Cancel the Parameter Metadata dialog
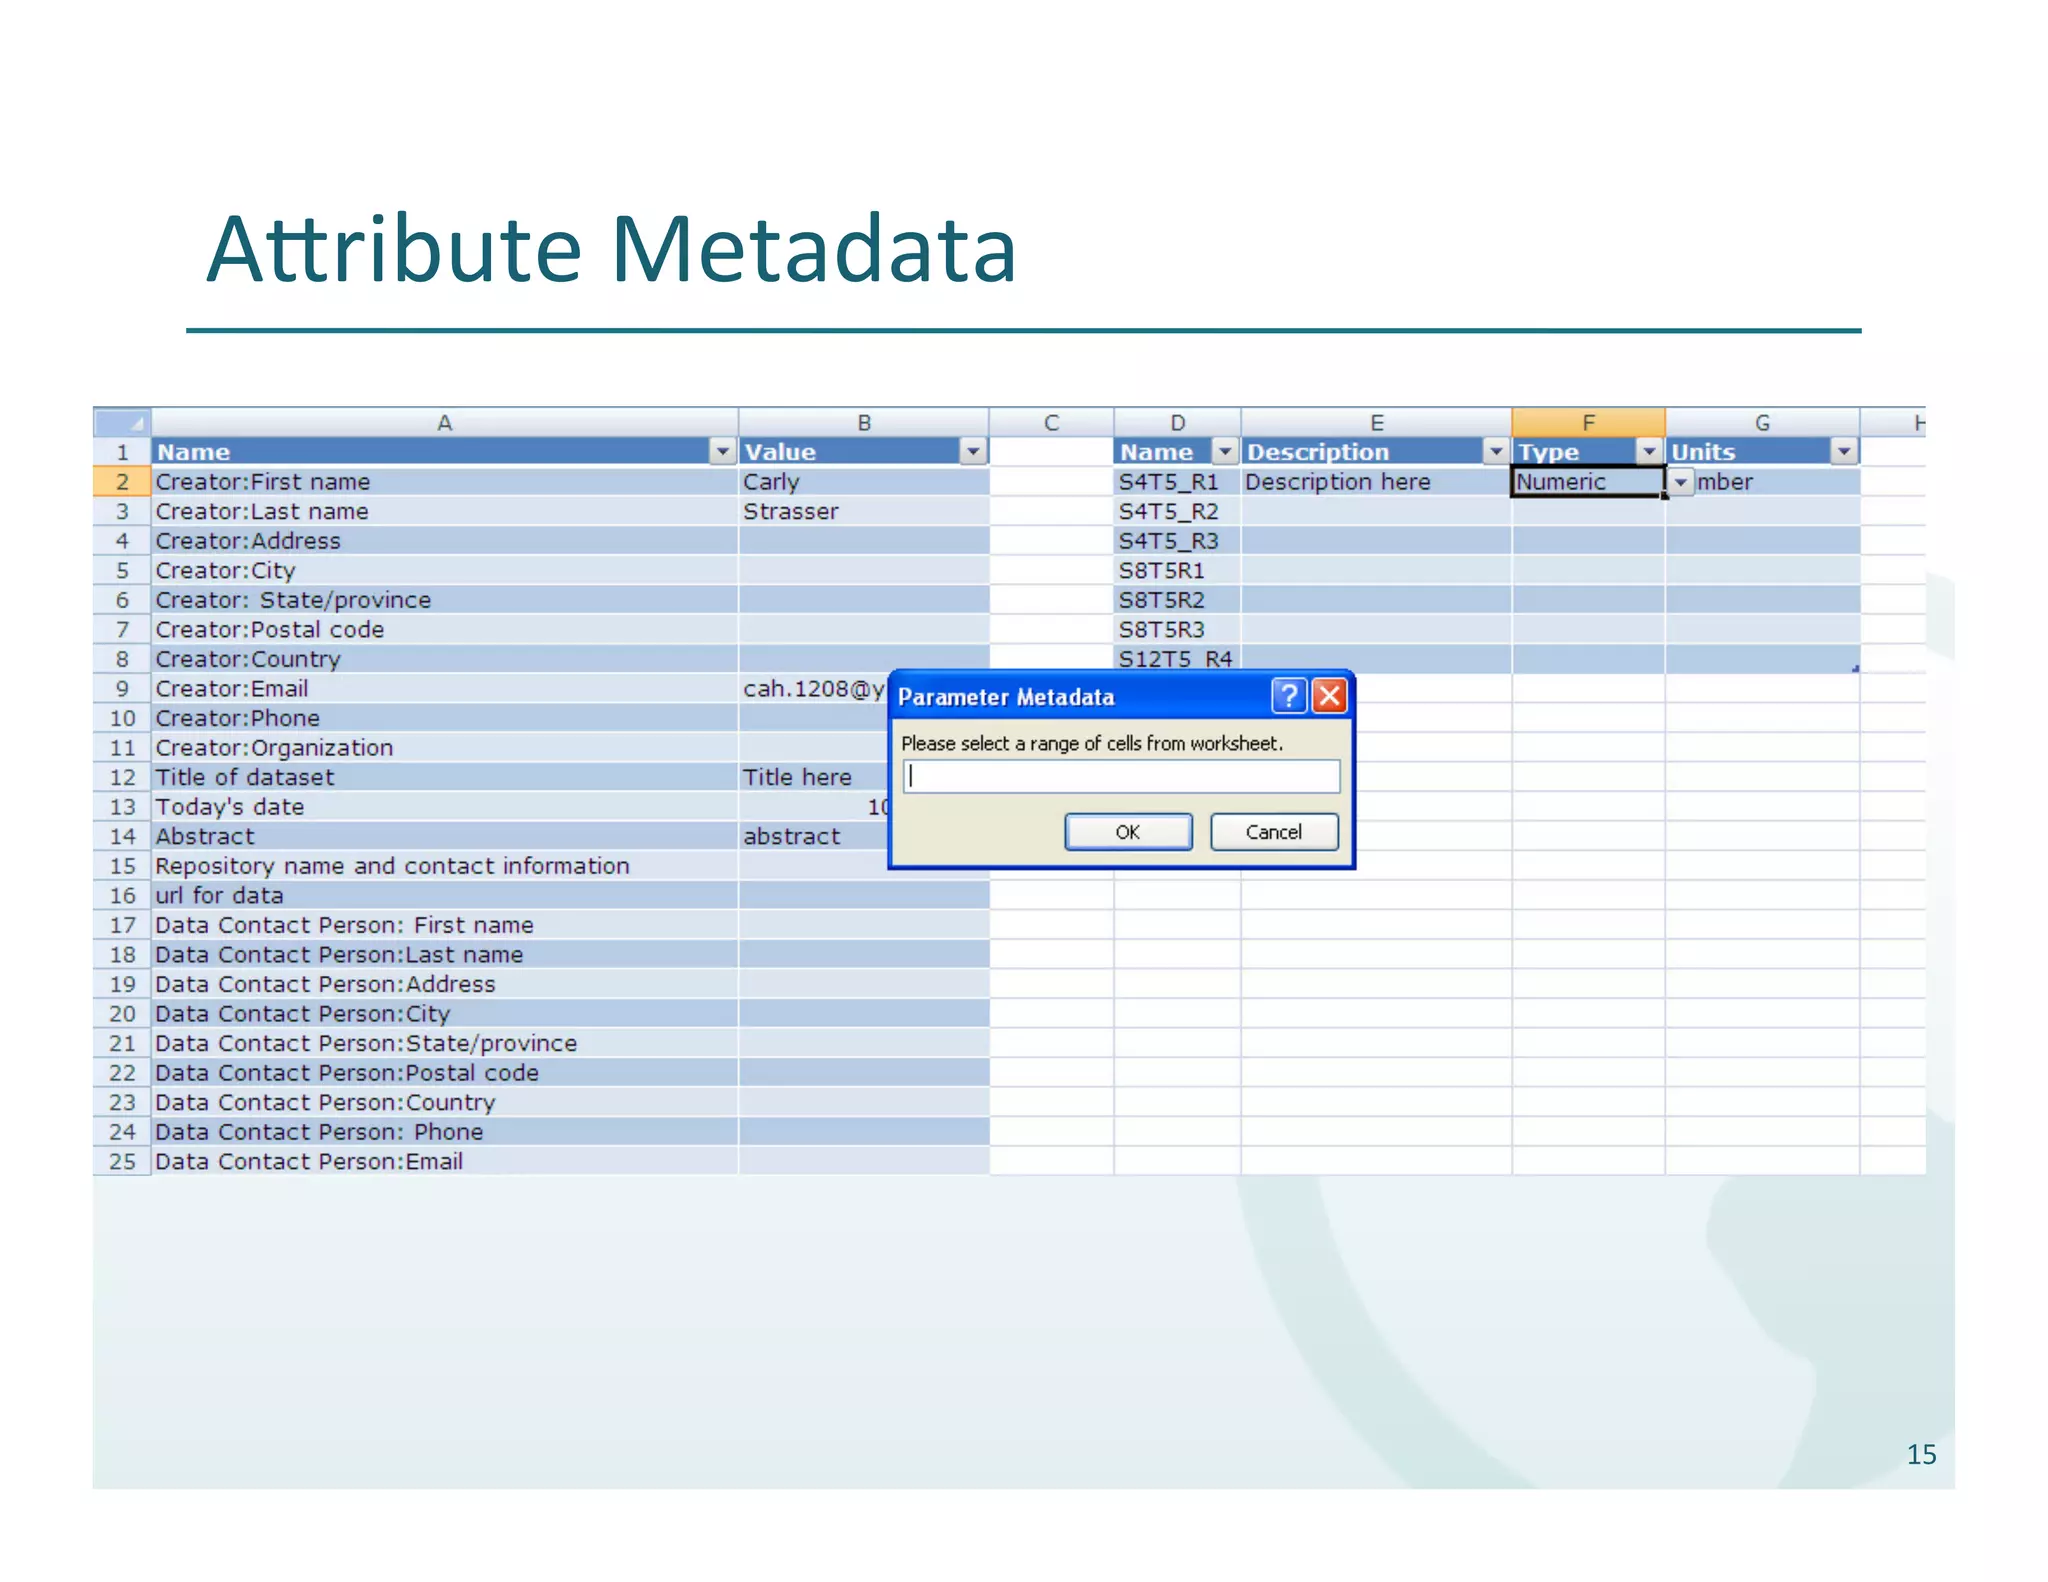 1274,832
